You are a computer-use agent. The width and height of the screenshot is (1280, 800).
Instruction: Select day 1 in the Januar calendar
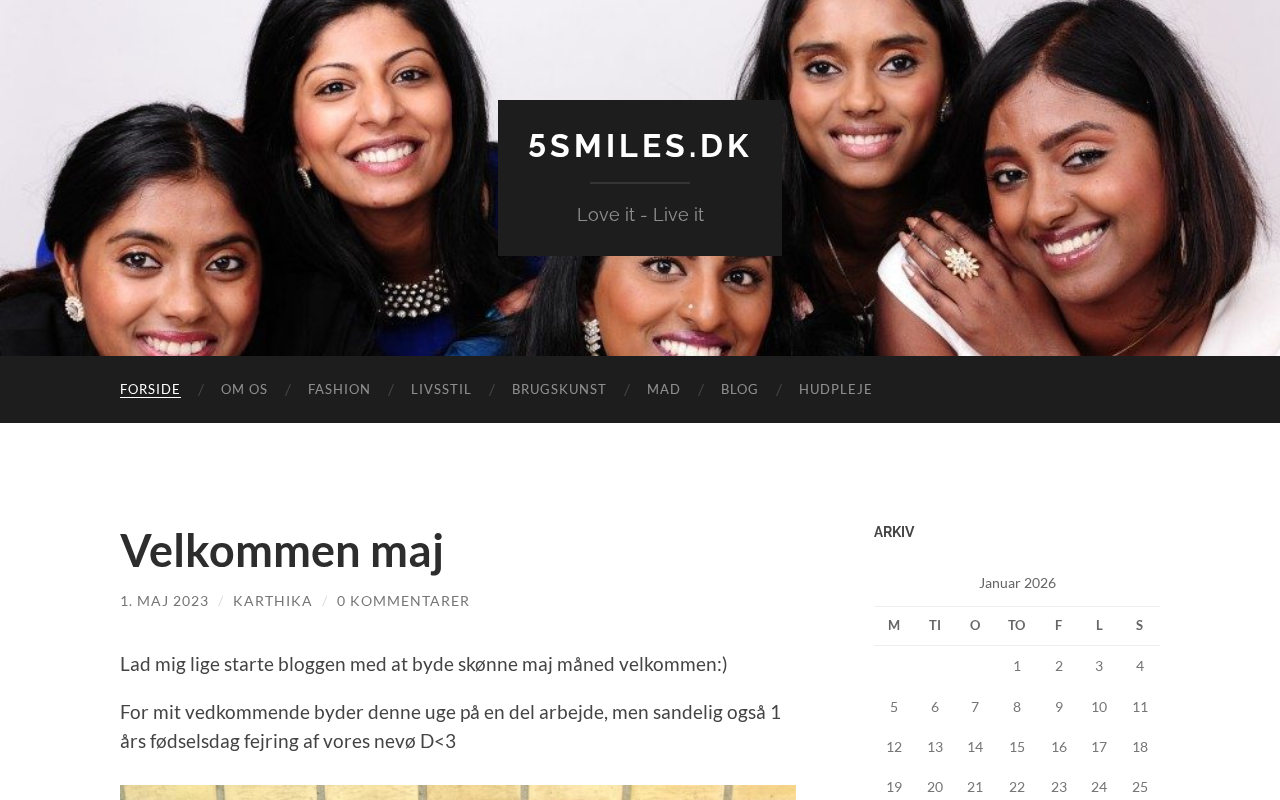[x=1017, y=666]
